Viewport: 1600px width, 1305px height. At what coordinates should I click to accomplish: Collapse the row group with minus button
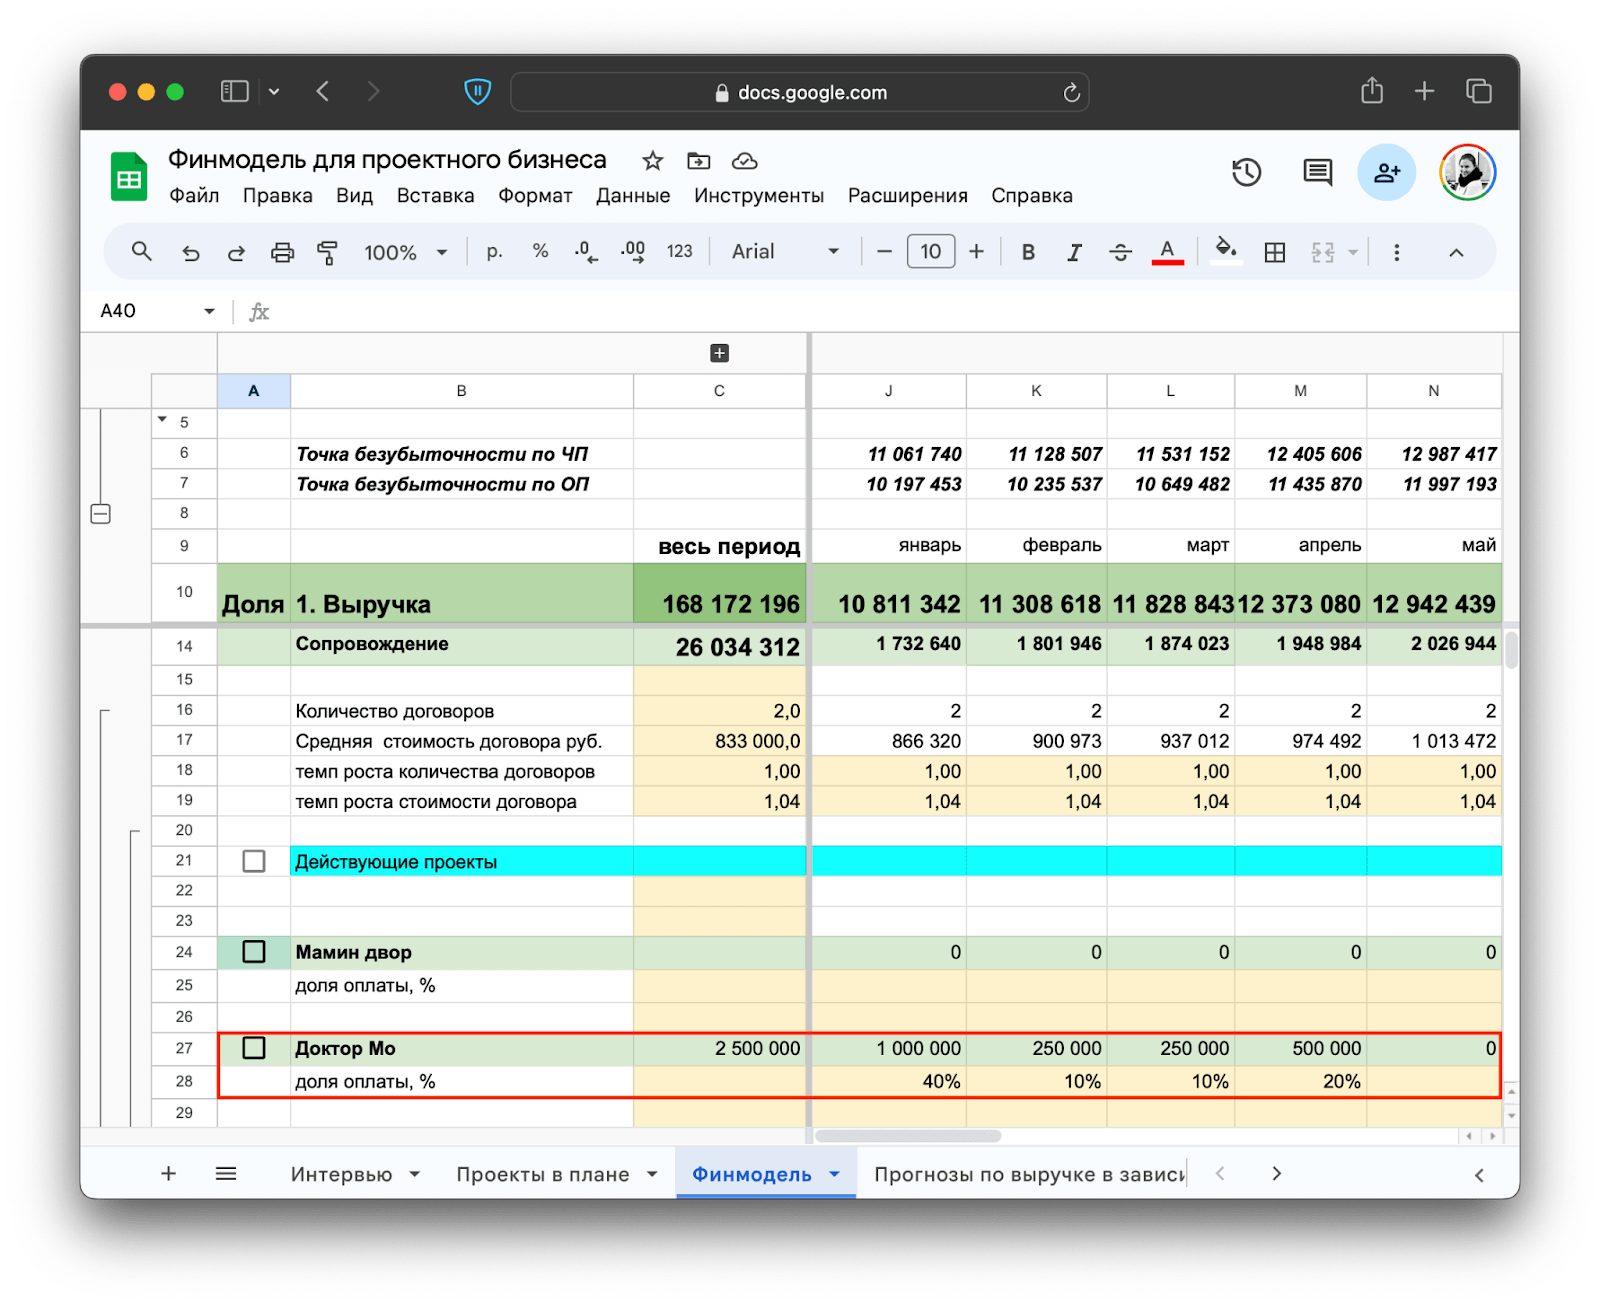pyautogui.click(x=100, y=514)
